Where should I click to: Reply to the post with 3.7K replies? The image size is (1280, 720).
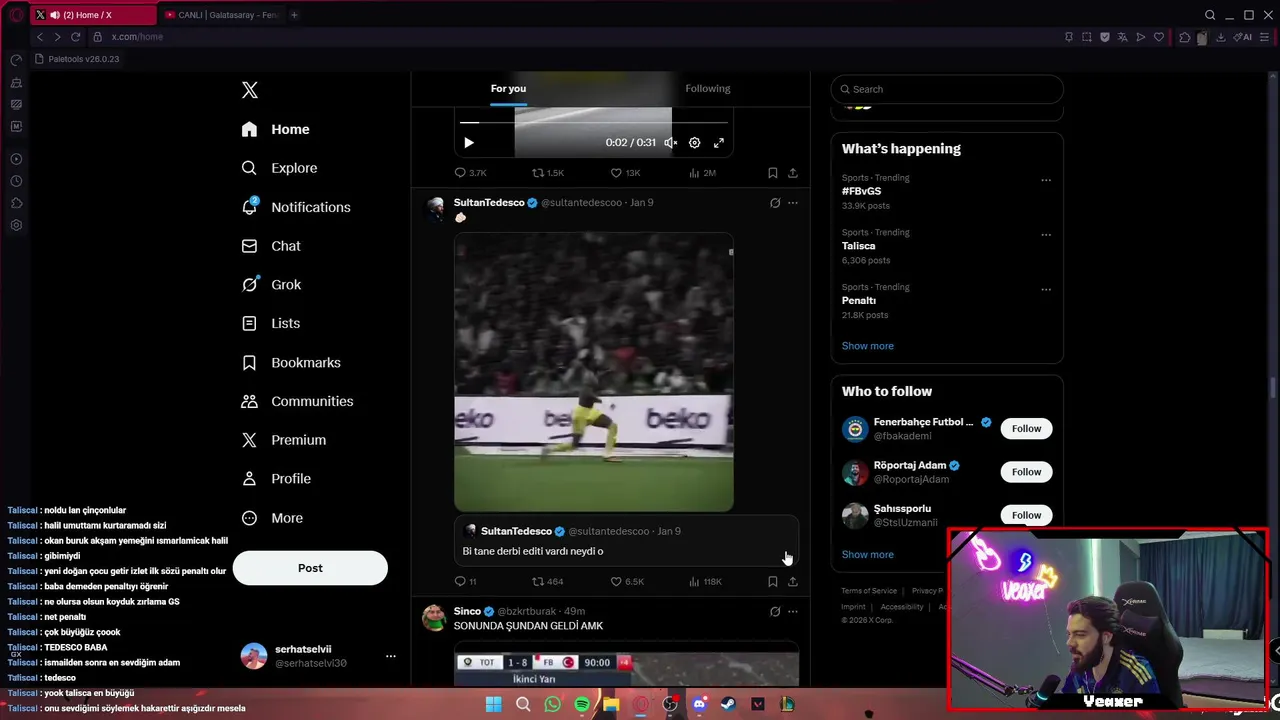470,173
